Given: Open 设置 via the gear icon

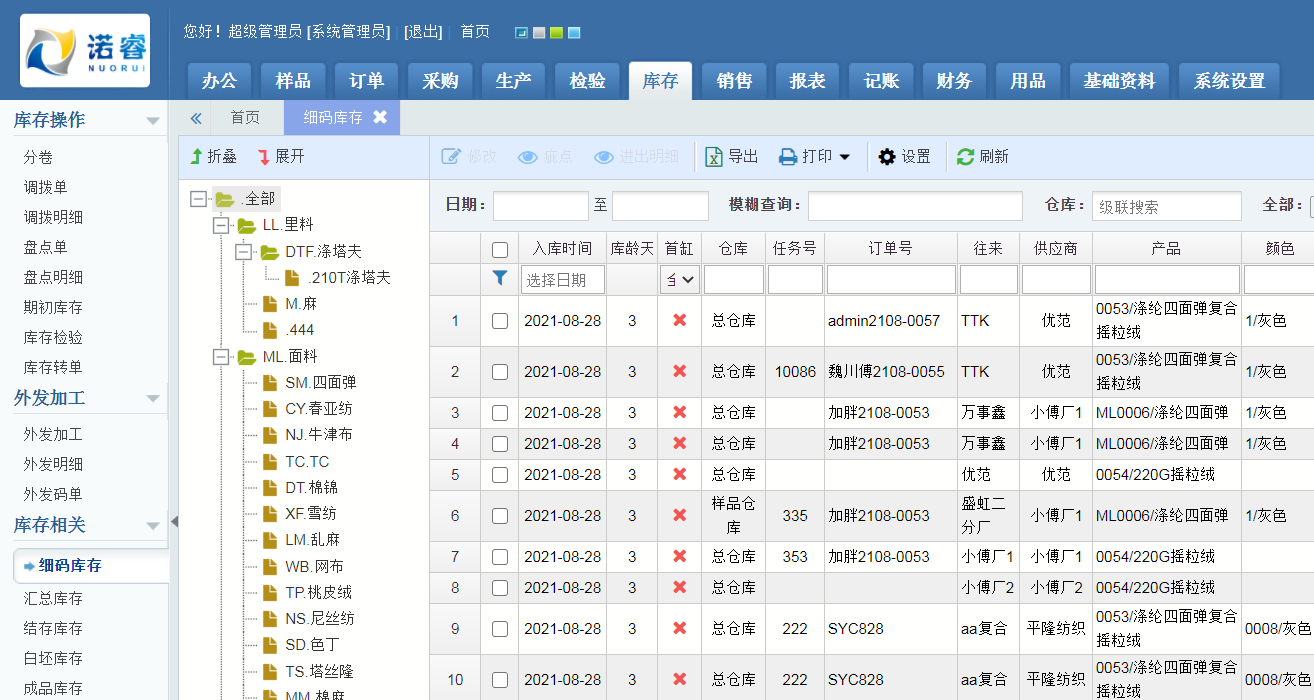Looking at the screenshot, I should (887, 157).
